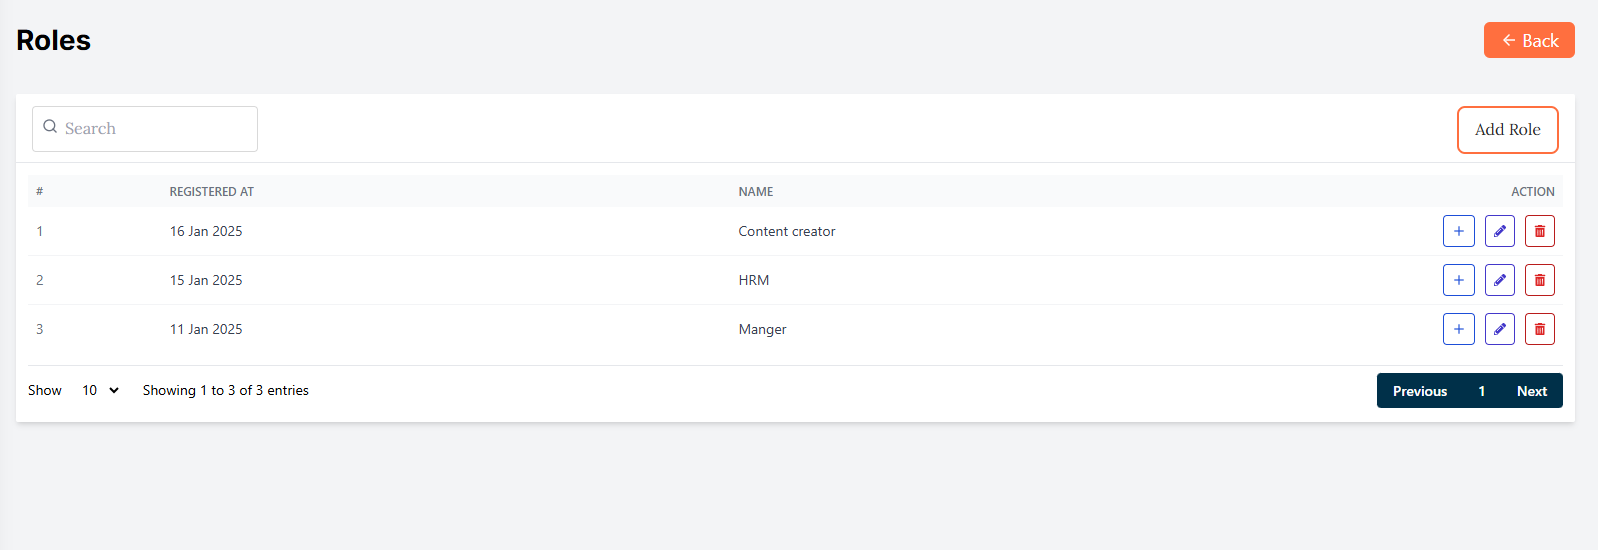Focus the Search input field
Screen dimensions: 1598x550
[x=155, y=129]
